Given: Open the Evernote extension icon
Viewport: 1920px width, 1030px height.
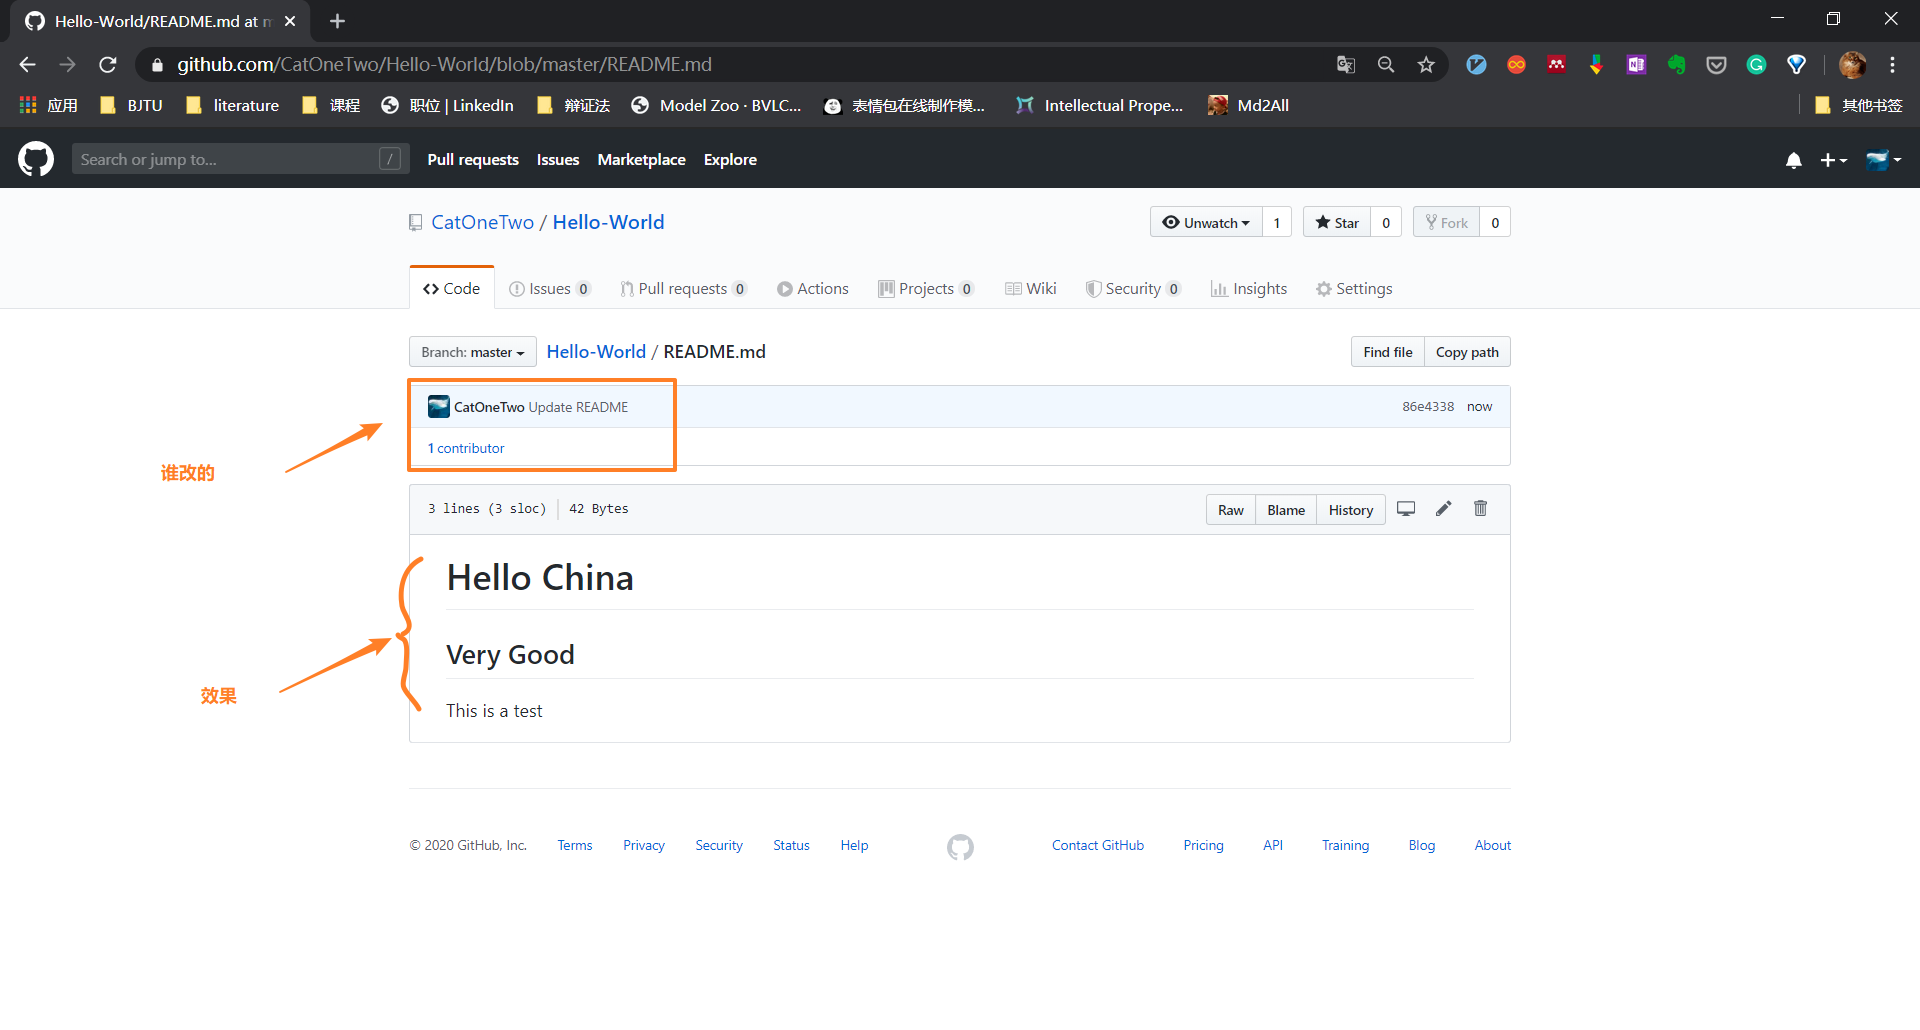Looking at the screenshot, I should [x=1677, y=65].
